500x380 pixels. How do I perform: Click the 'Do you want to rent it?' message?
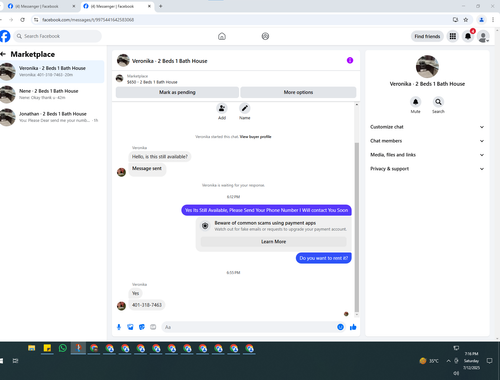[323, 258]
